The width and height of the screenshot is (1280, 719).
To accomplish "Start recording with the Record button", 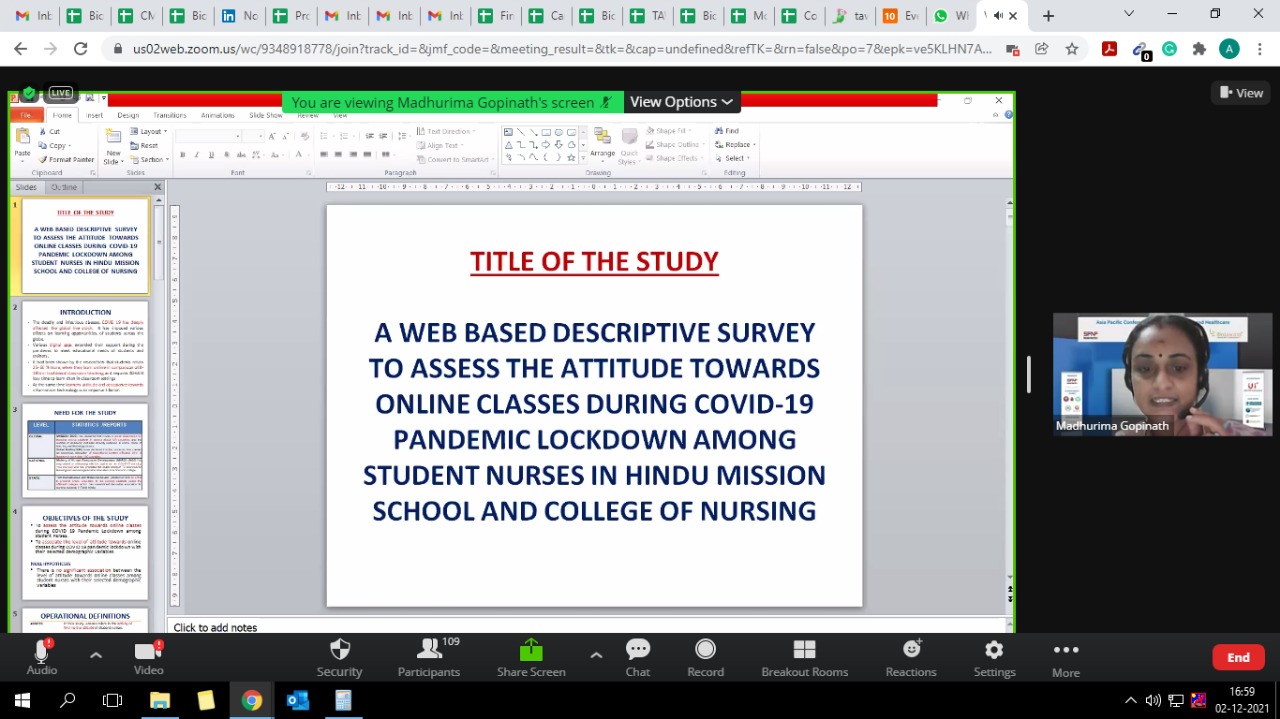I will (705, 657).
